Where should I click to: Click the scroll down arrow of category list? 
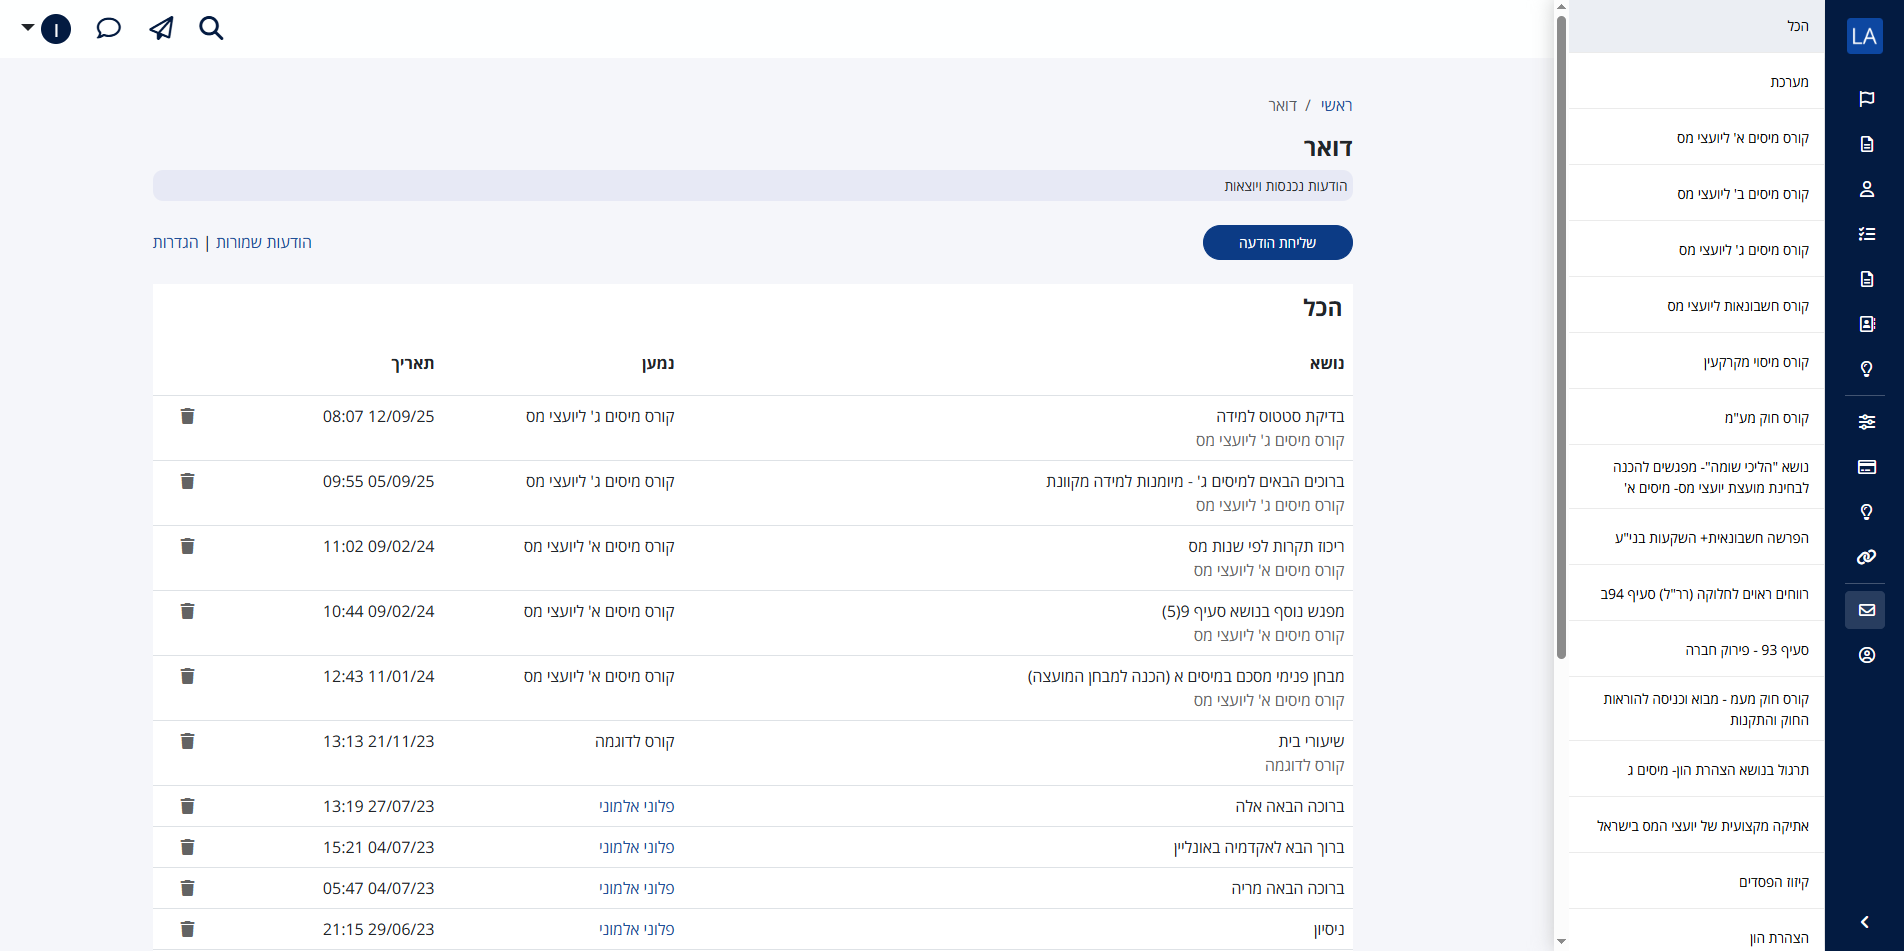click(x=1561, y=942)
